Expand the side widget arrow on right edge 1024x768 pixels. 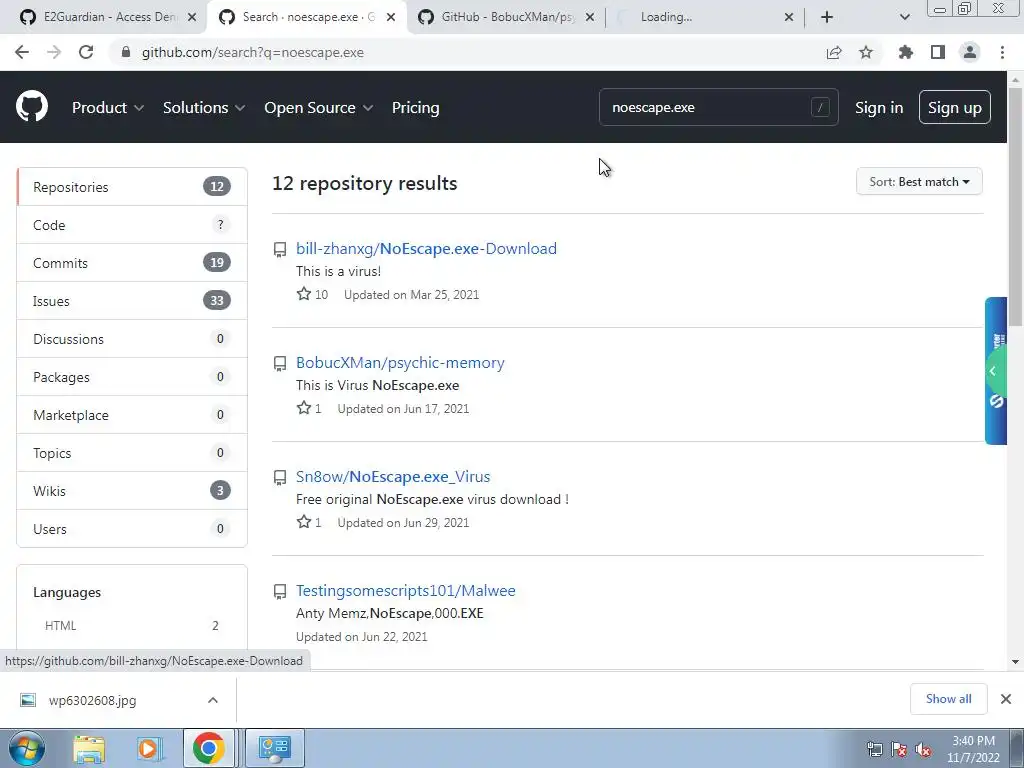click(993, 371)
